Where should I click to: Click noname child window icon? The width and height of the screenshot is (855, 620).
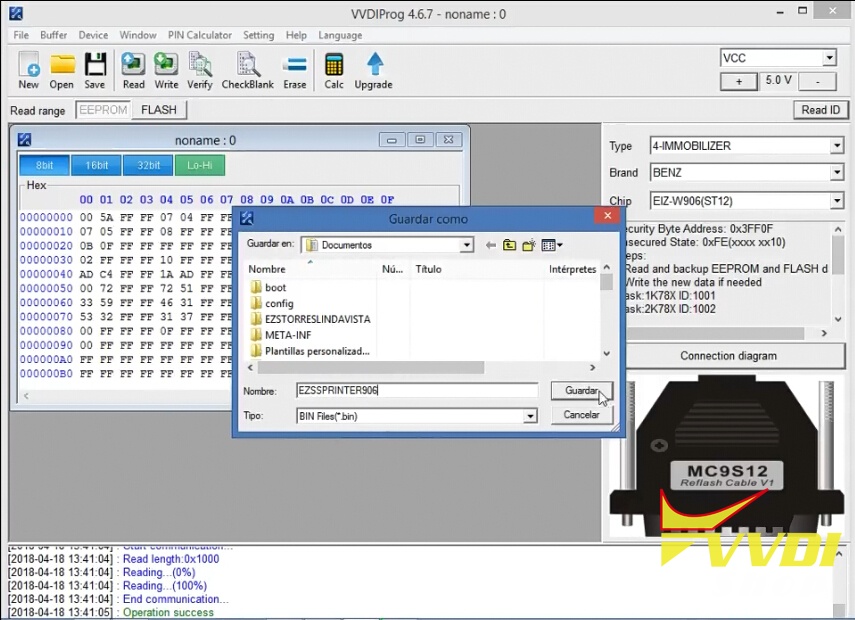pos(25,140)
